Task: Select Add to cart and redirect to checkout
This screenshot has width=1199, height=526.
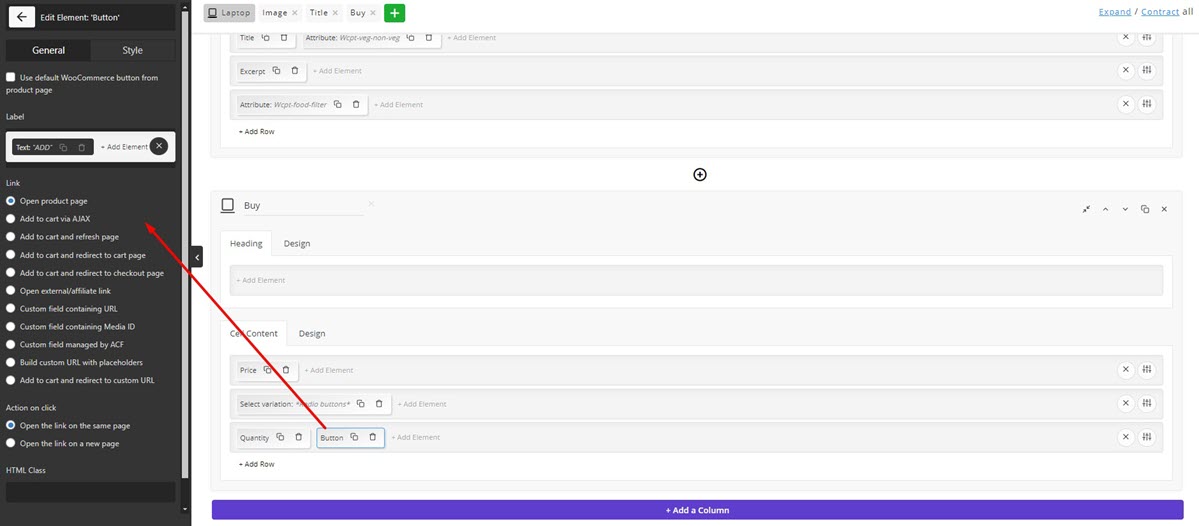Action: [11, 273]
